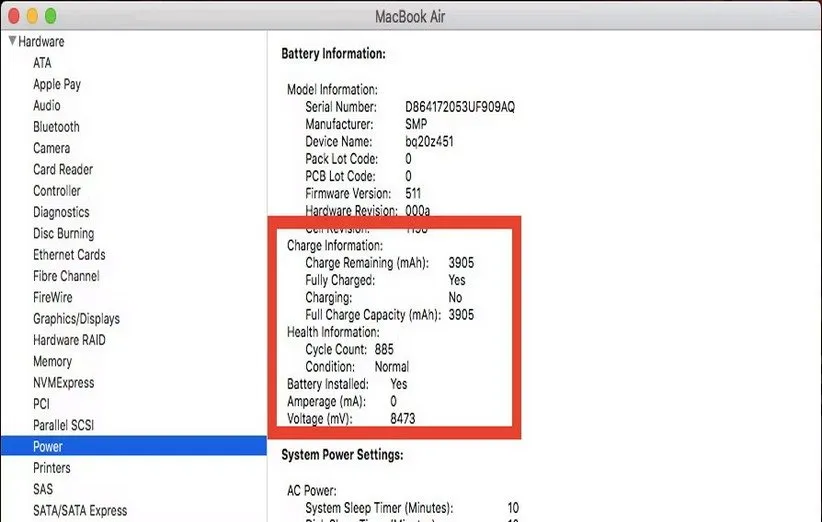
Task: Open Card Reader information
Action: (x=63, y=170)
